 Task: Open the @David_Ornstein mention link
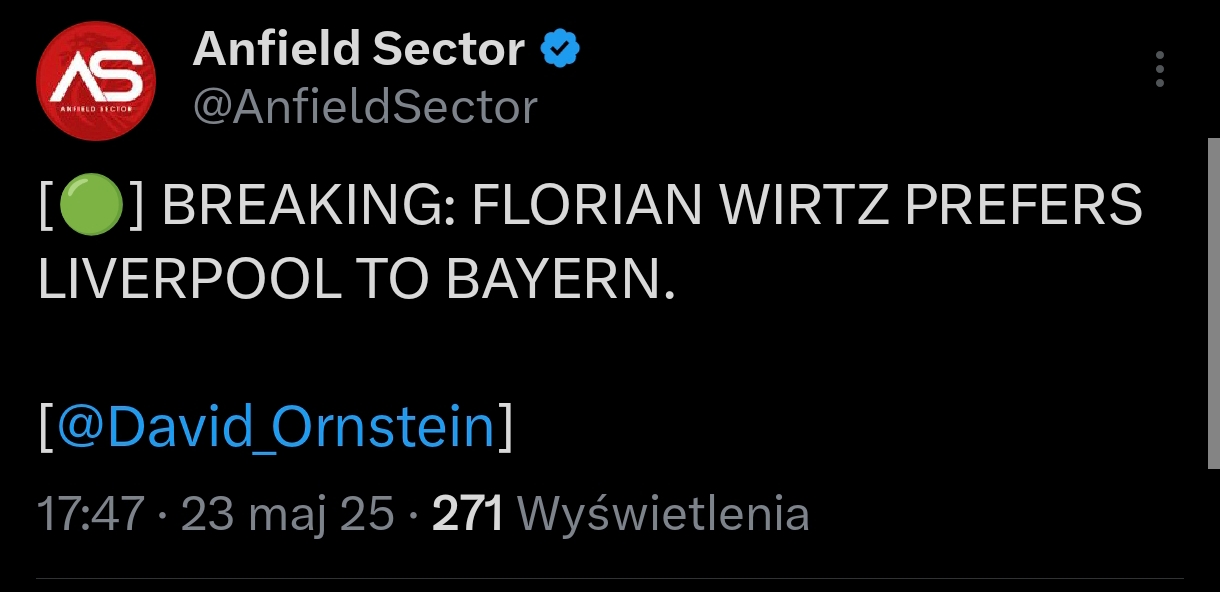276,427
